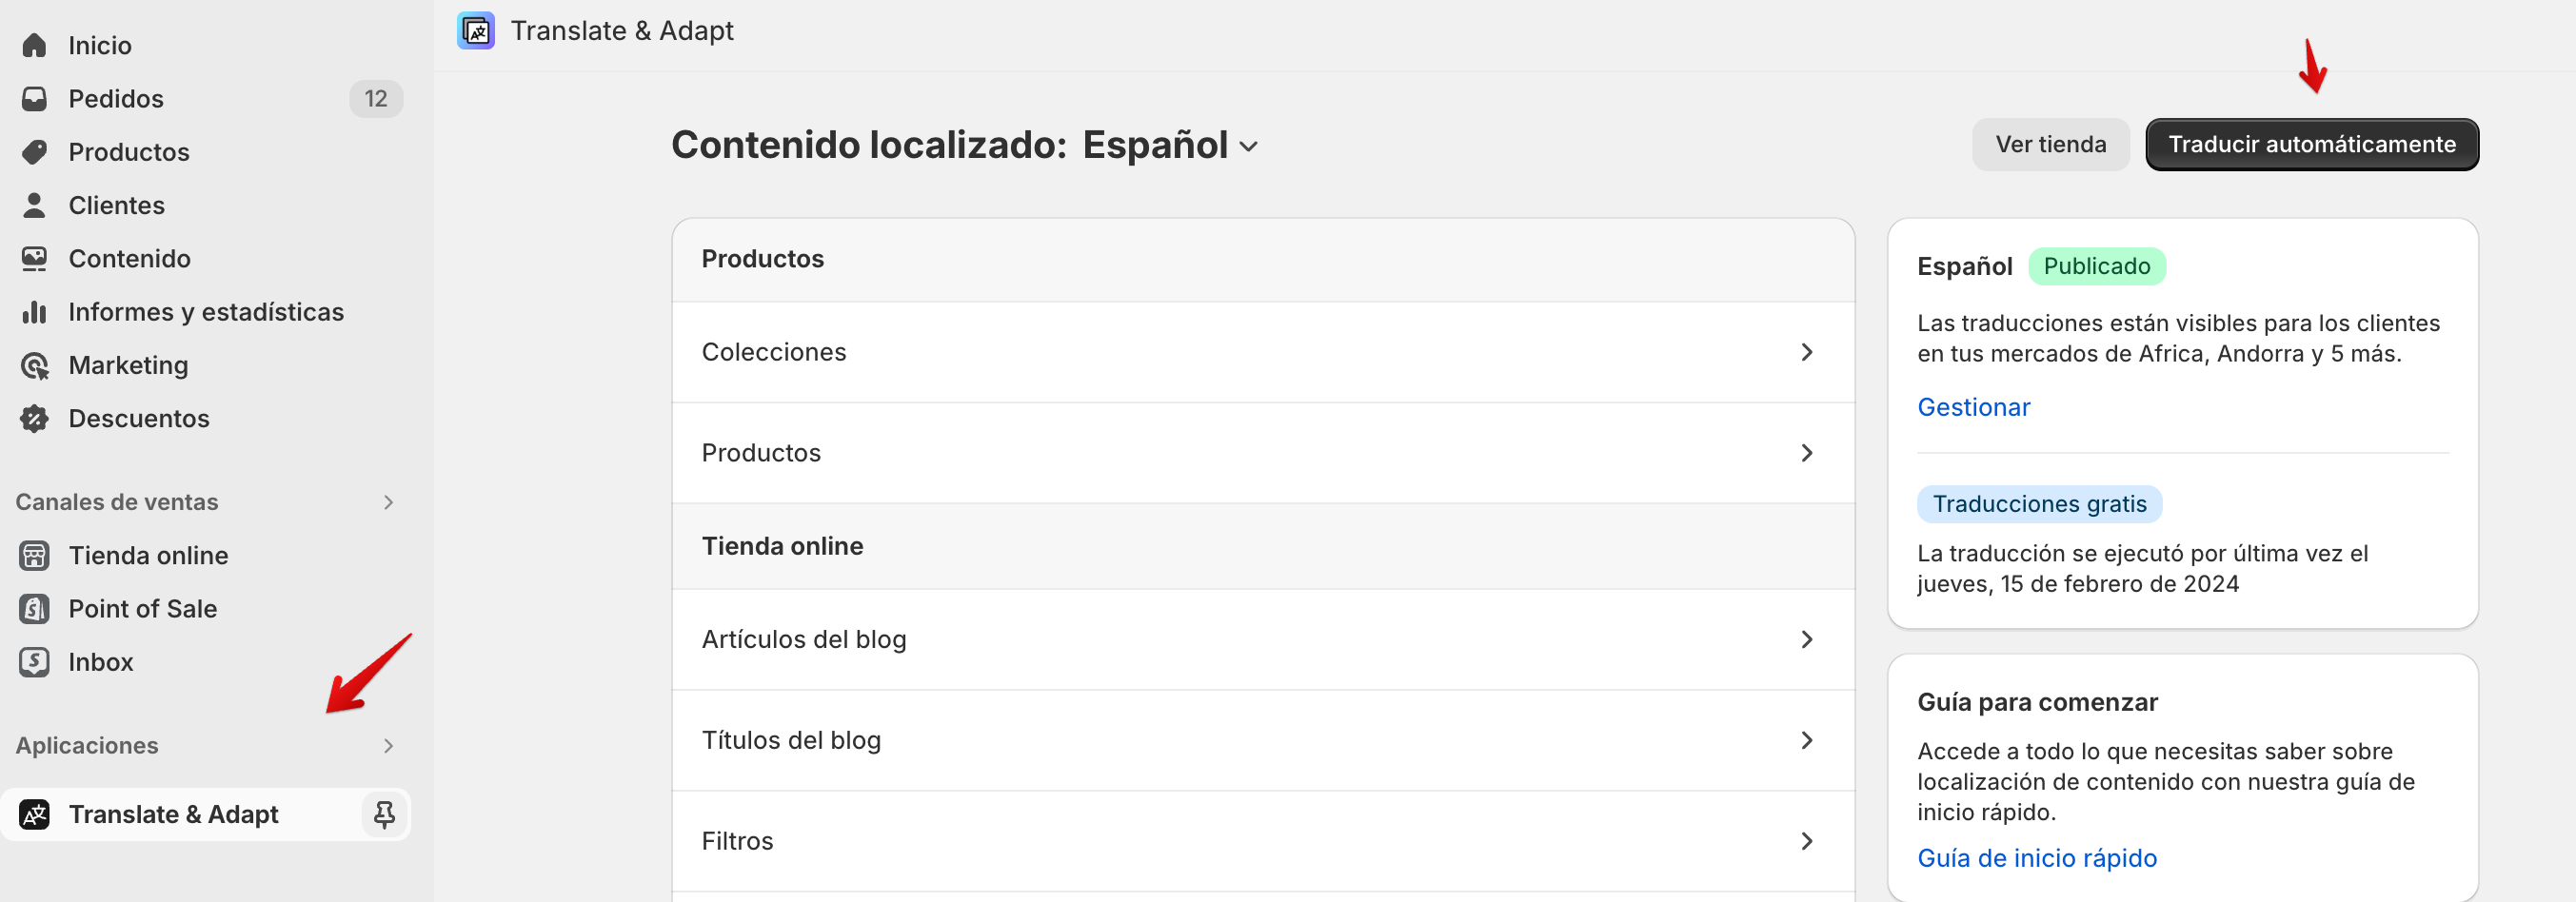Screen dimensions: 2576x902
Task: Click the Ver tienda button
Action: 2050,145
